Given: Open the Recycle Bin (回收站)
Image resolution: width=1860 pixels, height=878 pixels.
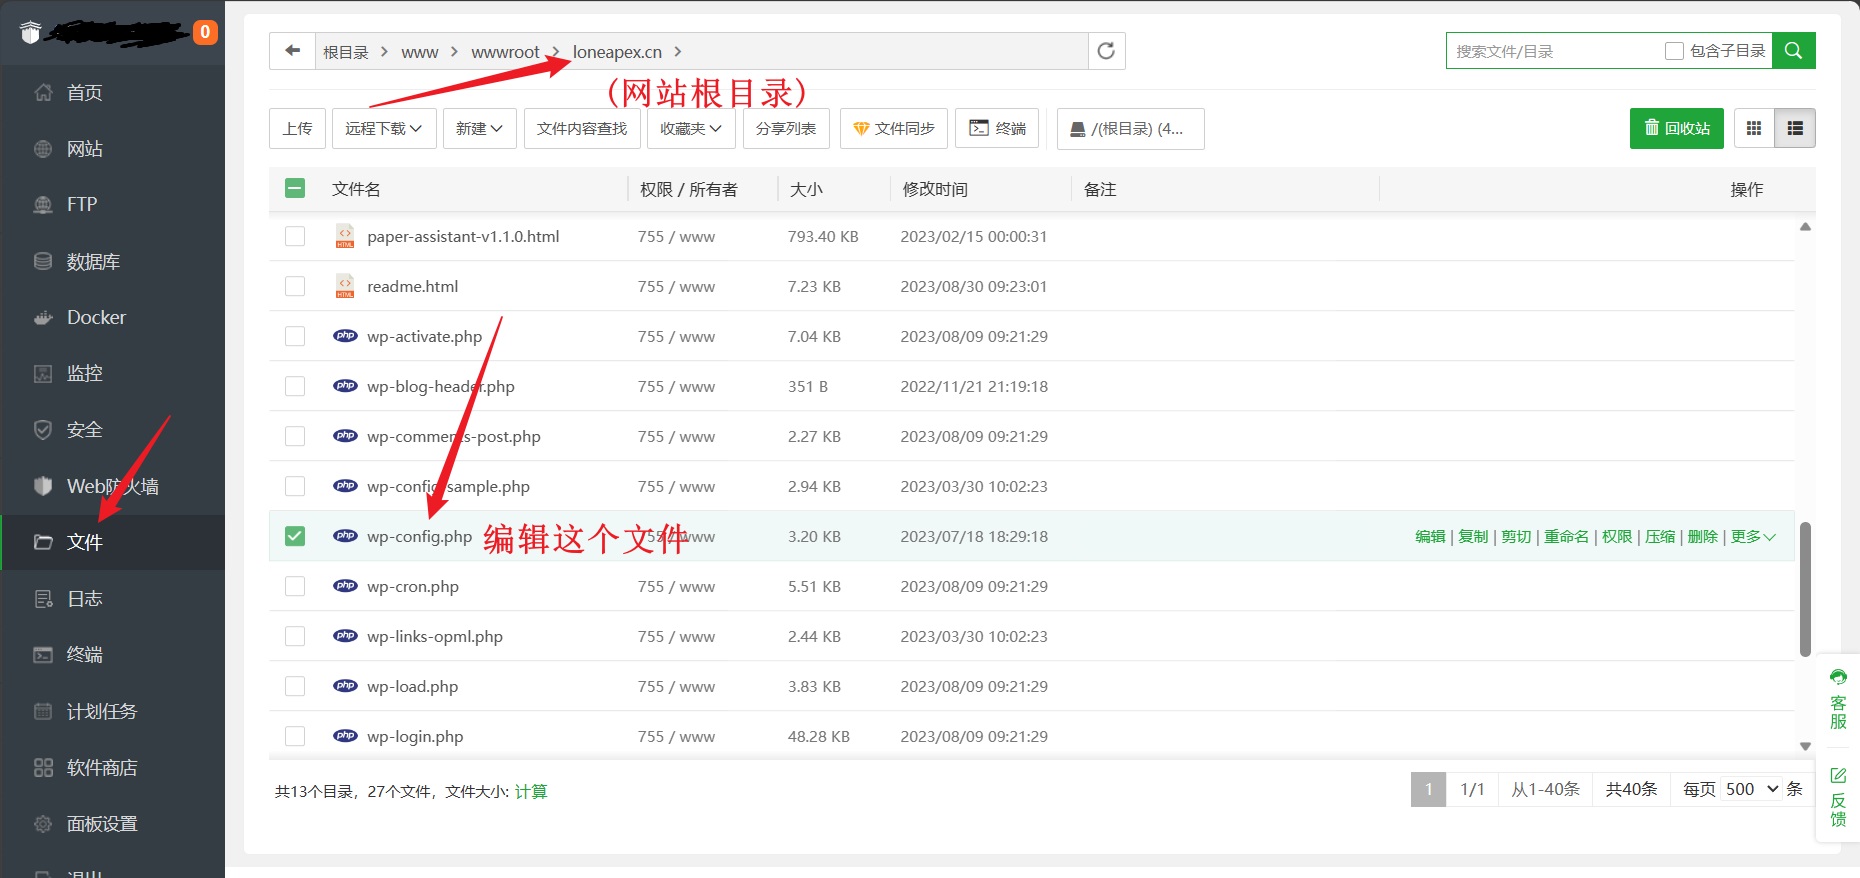Looking at the screenshot, I should [1676, 128].
